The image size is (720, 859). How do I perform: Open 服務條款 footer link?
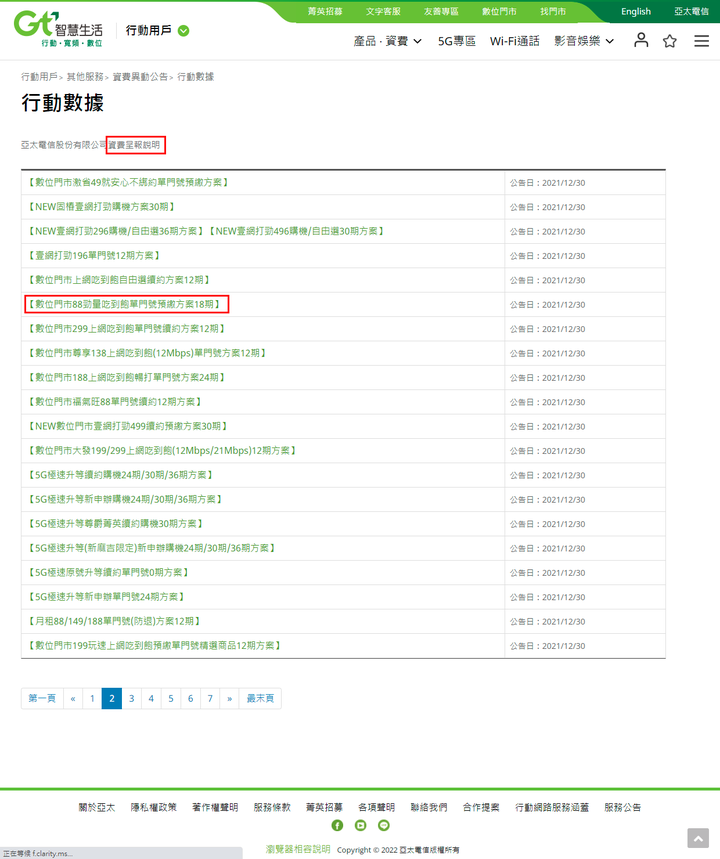pos(272,808)
